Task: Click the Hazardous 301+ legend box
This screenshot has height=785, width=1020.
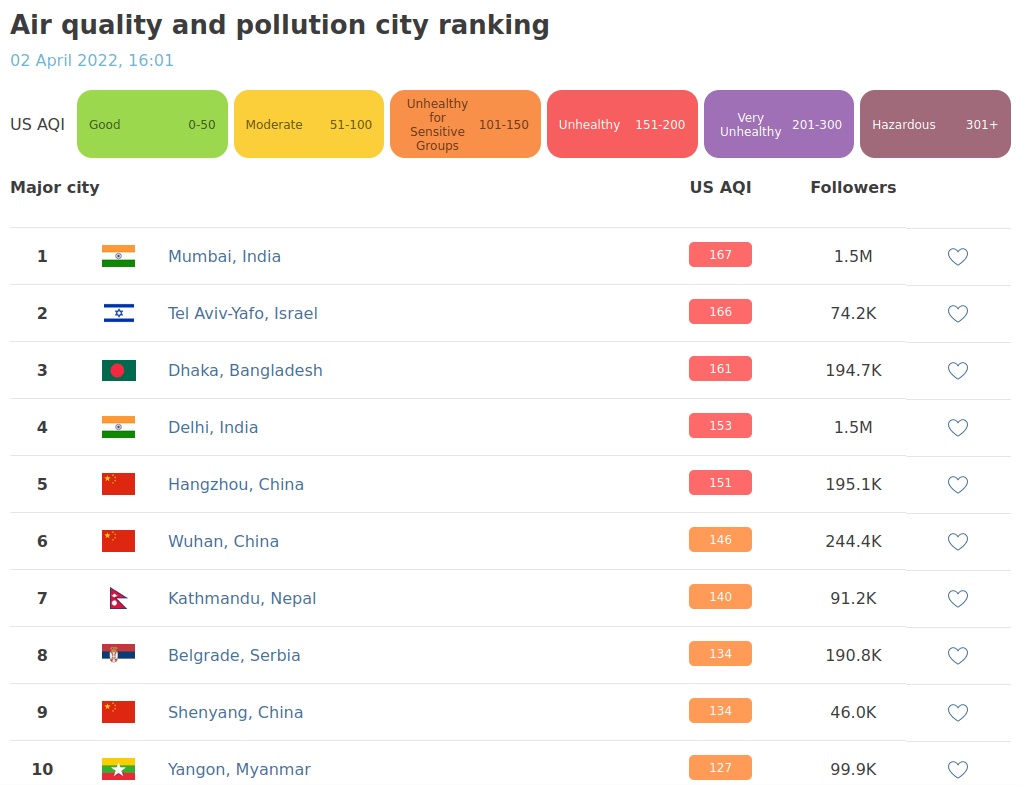Action: [935, 125]
